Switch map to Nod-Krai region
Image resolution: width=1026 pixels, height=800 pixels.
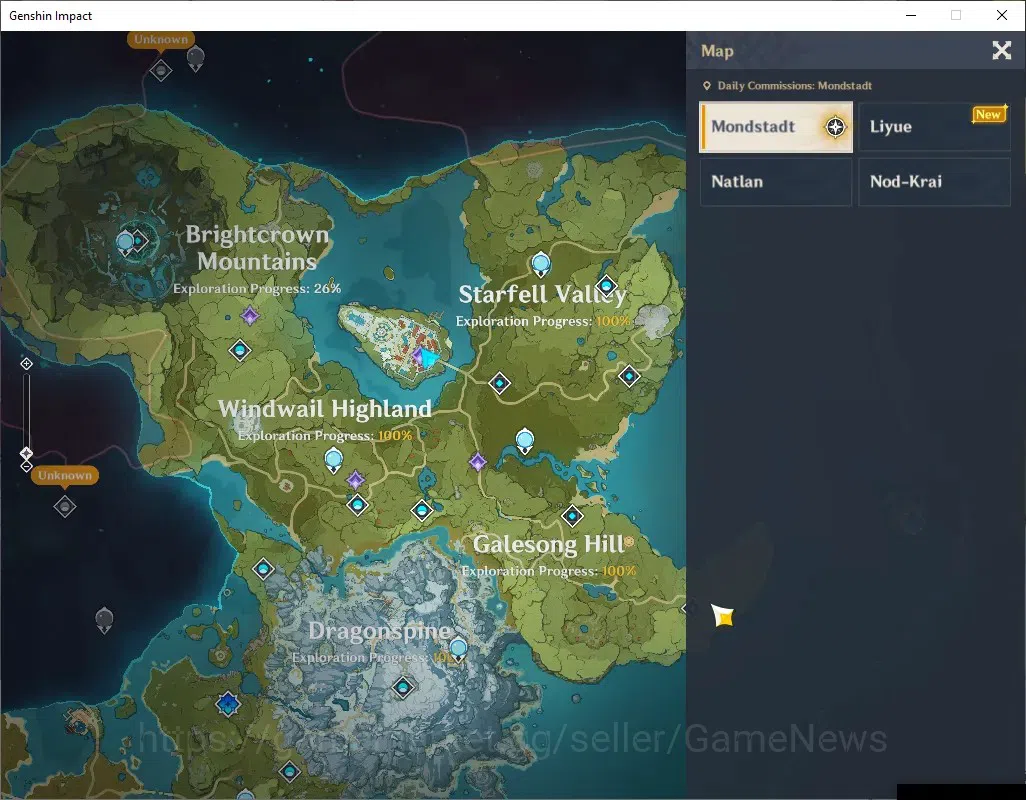(934, 182)
